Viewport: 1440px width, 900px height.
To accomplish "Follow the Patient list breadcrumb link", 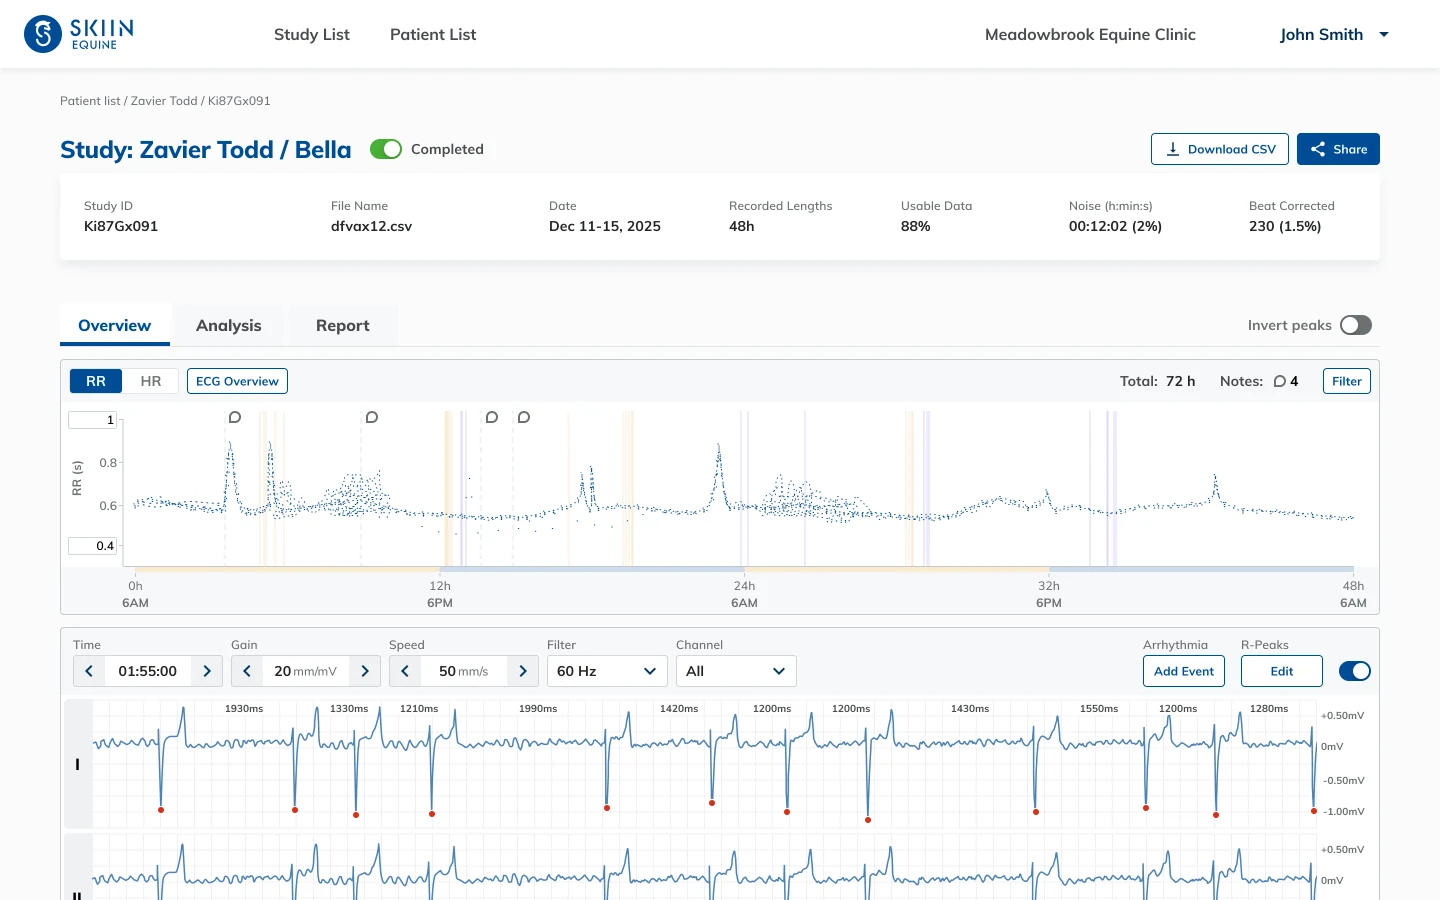I will [90, 101].
